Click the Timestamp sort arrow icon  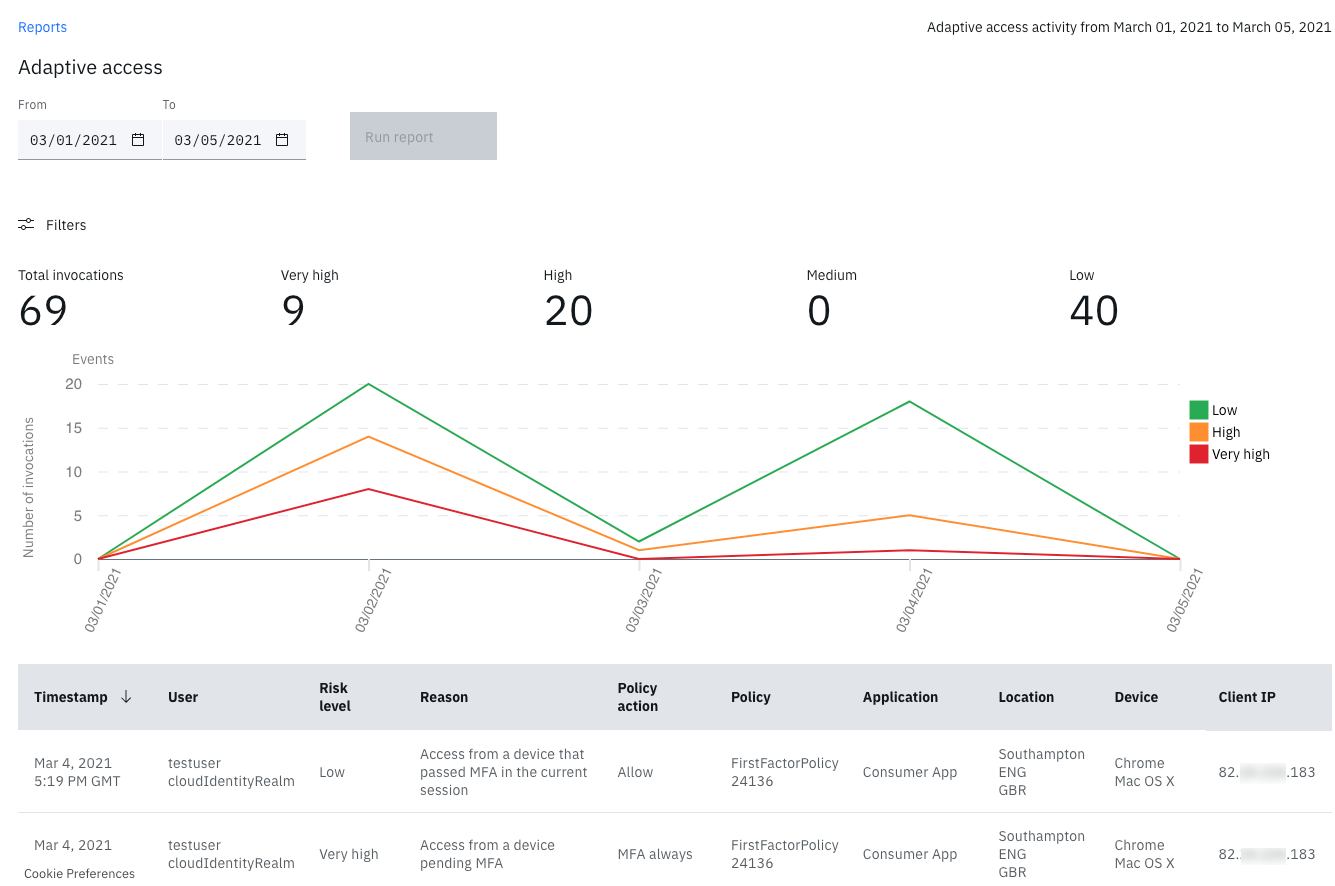tap(126, 697)
